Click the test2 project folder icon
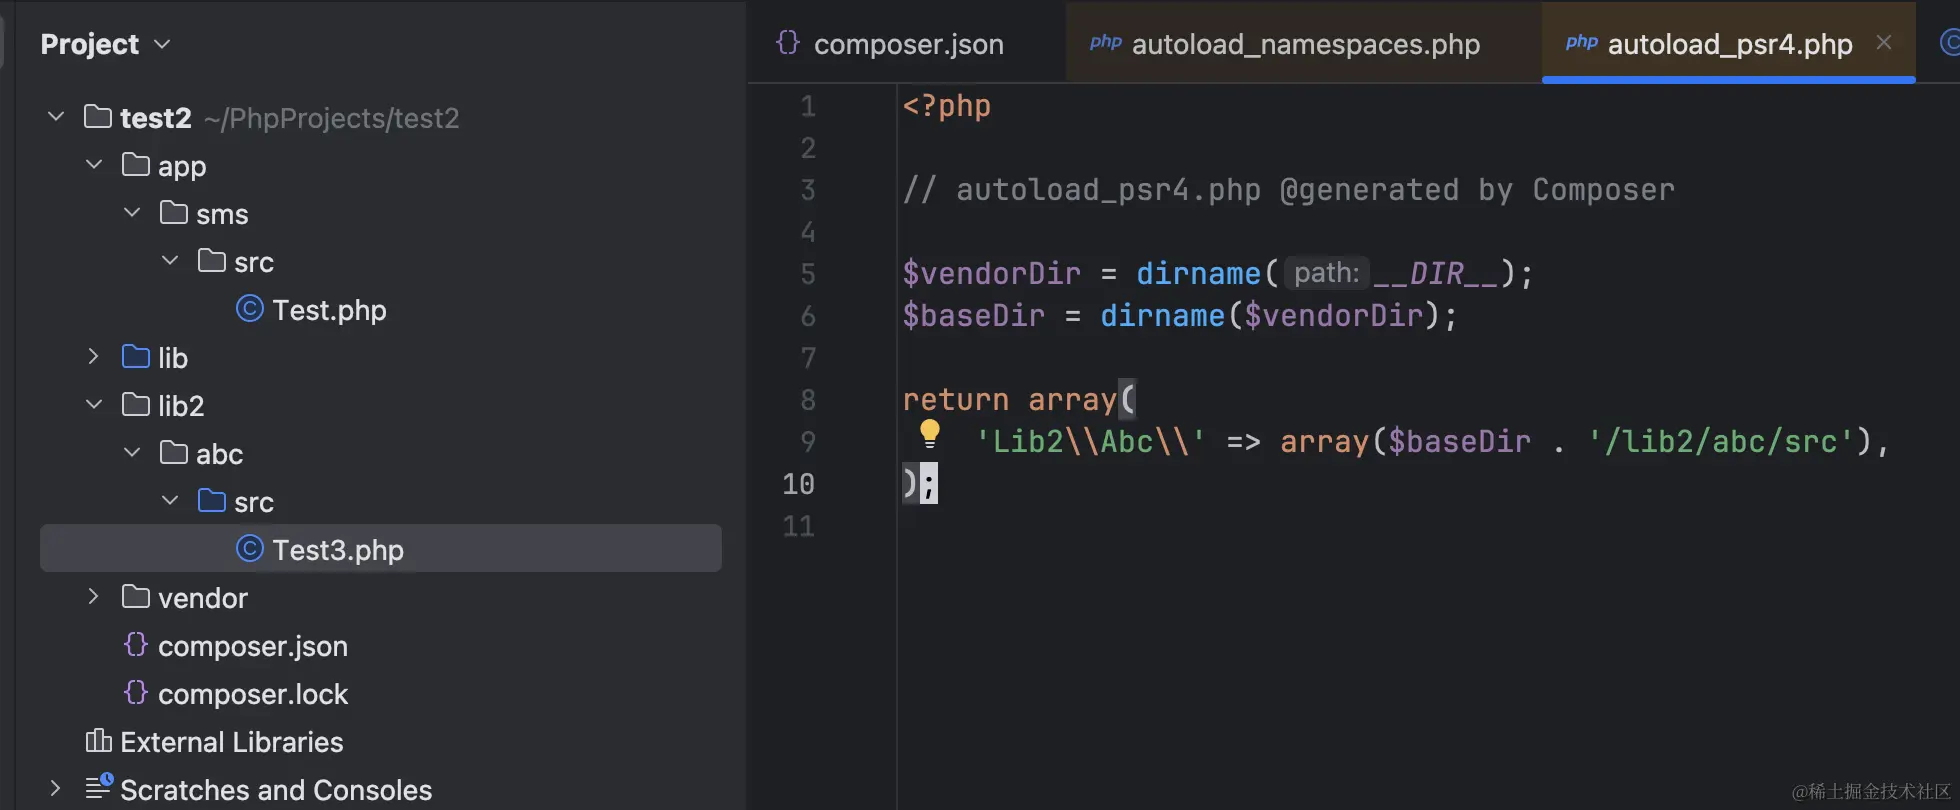 98,117
